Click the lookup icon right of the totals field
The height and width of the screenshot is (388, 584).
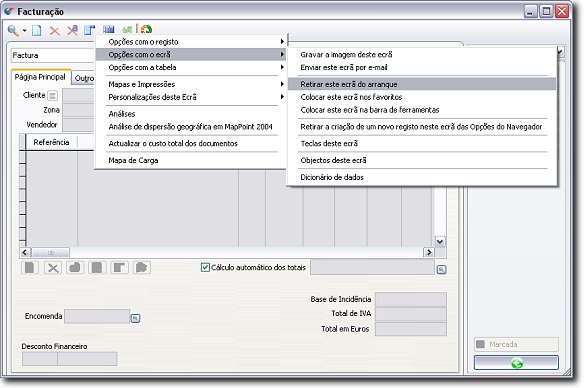click(441, 269)
